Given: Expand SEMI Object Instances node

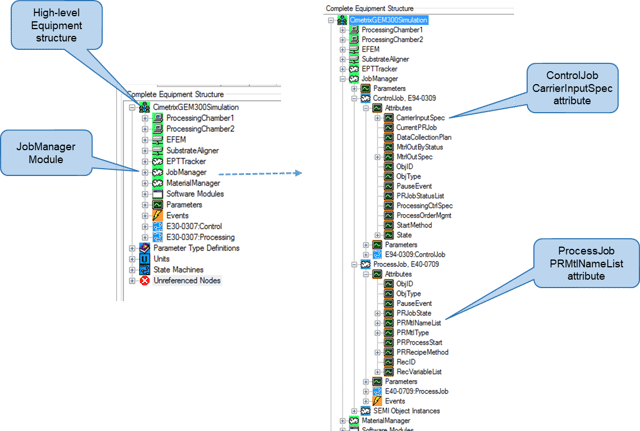Looking at the screenshot, I should 354,411.
